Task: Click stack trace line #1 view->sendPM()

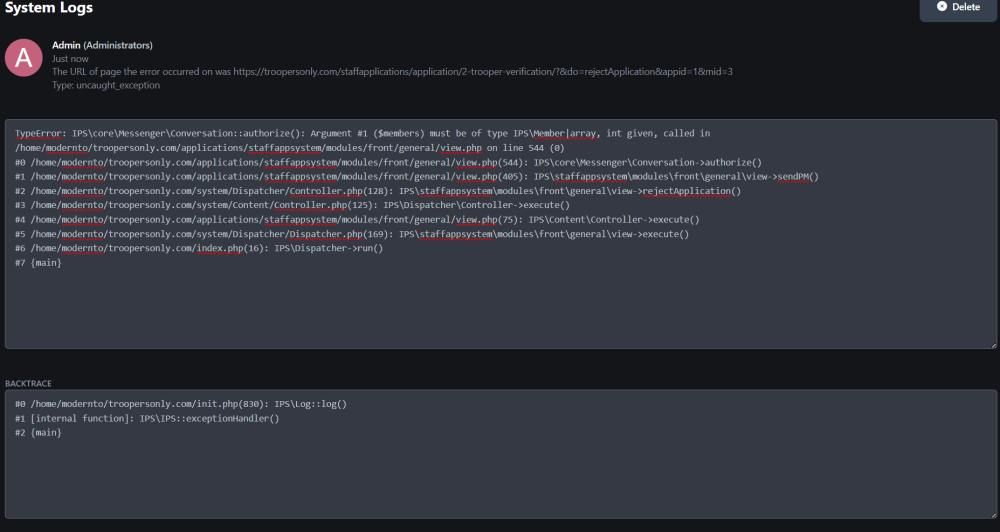Action: pos(416,177)
